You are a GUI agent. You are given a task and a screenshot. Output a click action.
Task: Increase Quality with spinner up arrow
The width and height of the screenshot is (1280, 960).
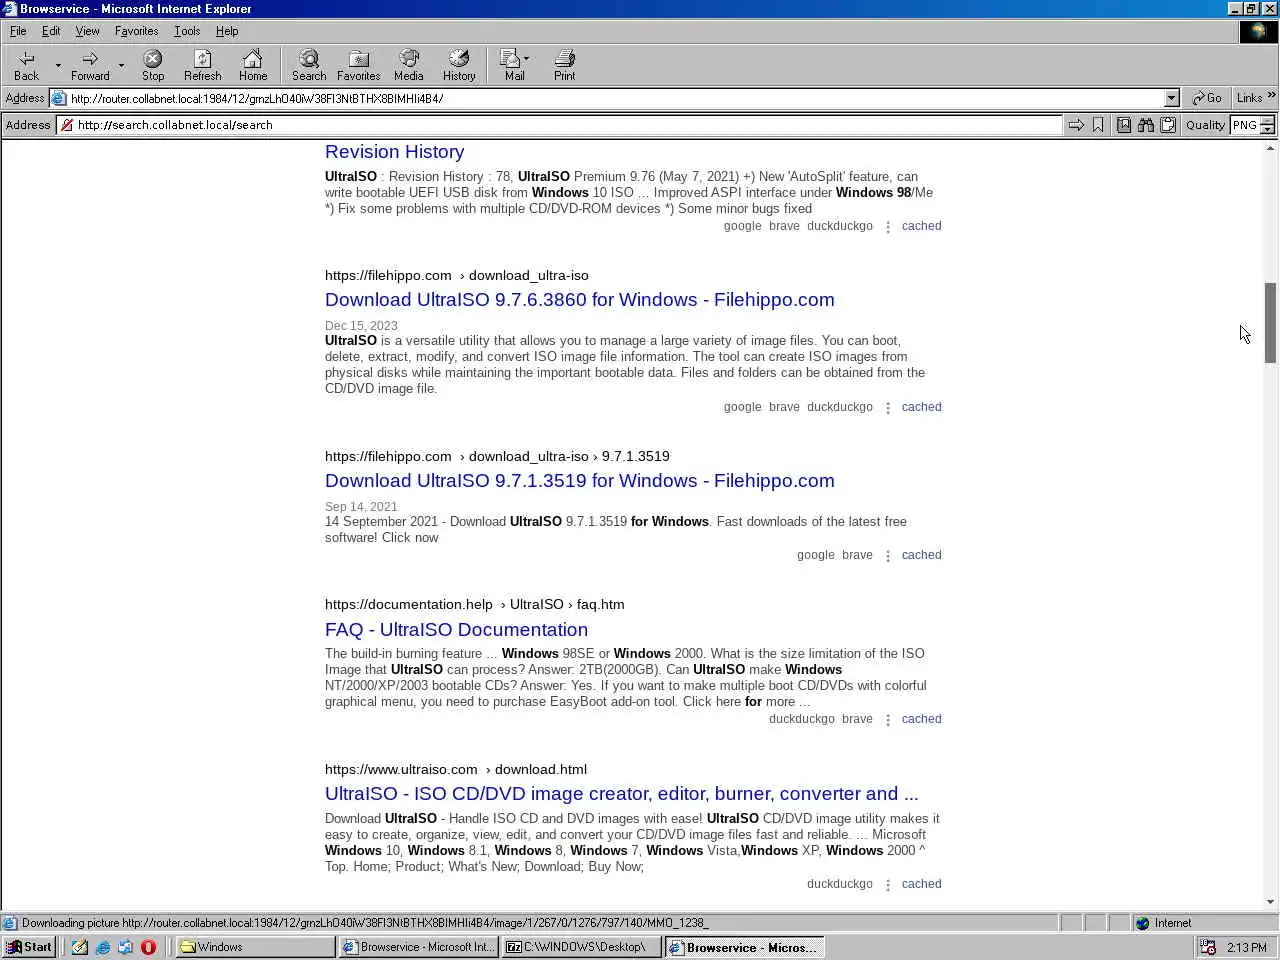pos(1267,121)
